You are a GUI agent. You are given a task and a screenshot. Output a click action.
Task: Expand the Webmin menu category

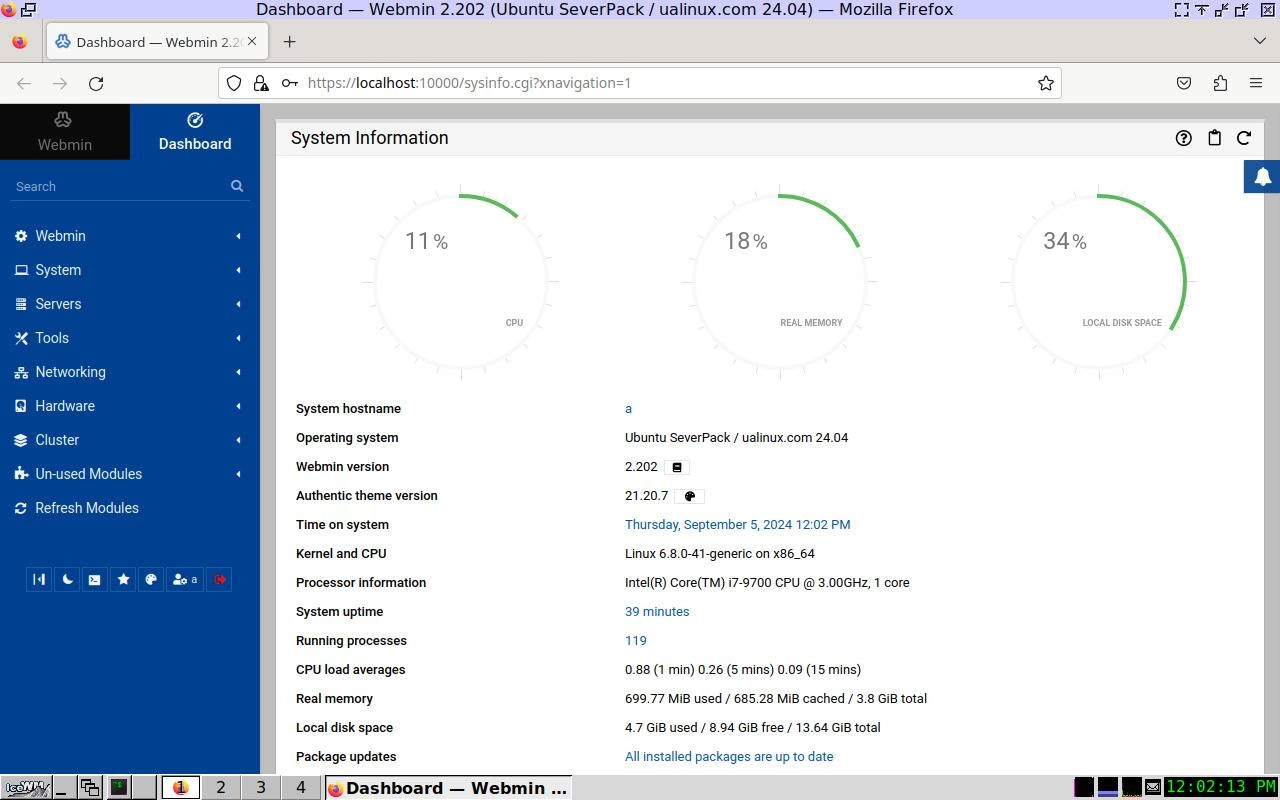(x=130, y=236)
